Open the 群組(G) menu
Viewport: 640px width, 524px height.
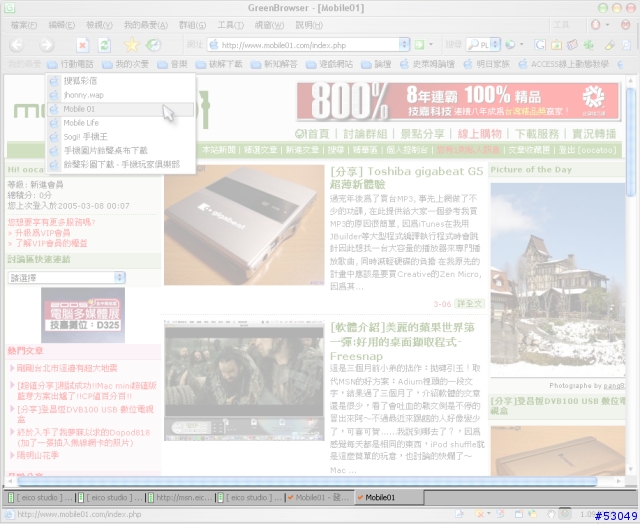click(x=192, y=25)
